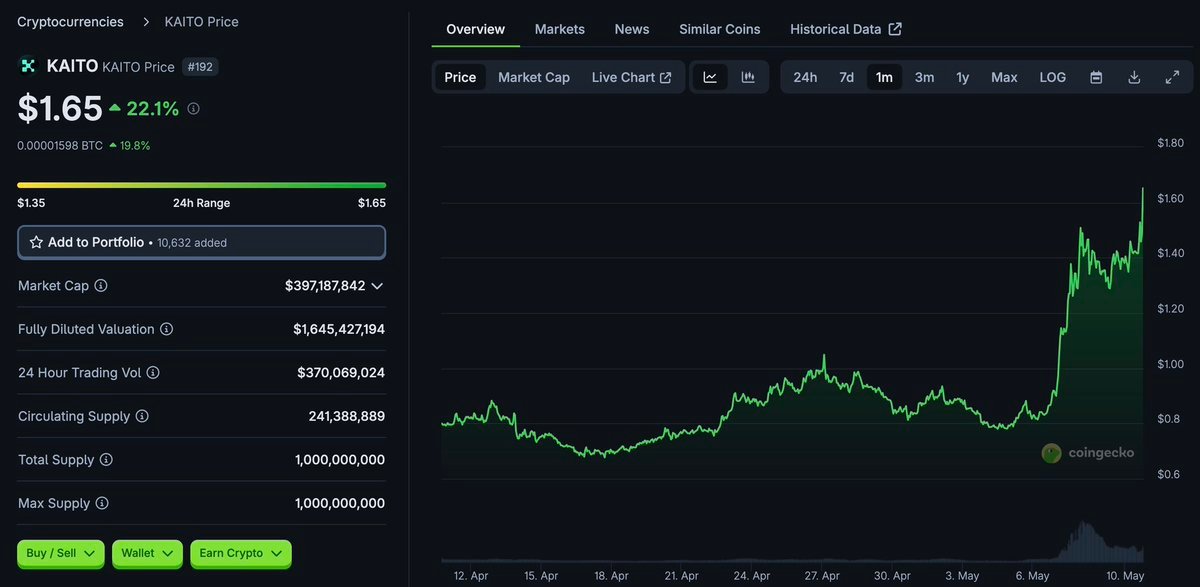Click the Fully Diluted Valuation info icon
1200x587 pixels.
tap(167, 329)
